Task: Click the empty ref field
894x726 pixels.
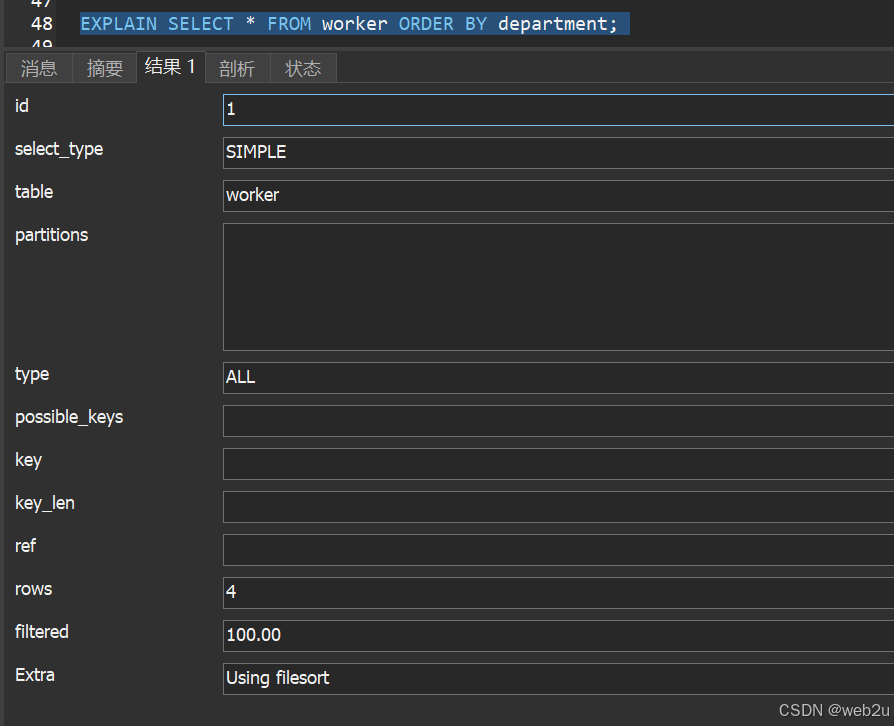Action: click(x=558, y=550)
